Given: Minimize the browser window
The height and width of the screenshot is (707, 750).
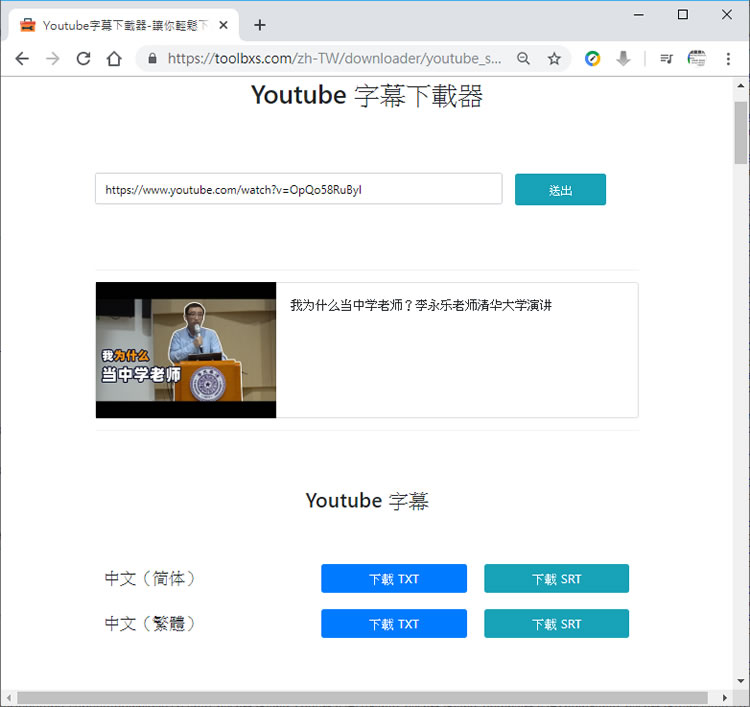Looking at the screenshot, I should tap(639, 15).
